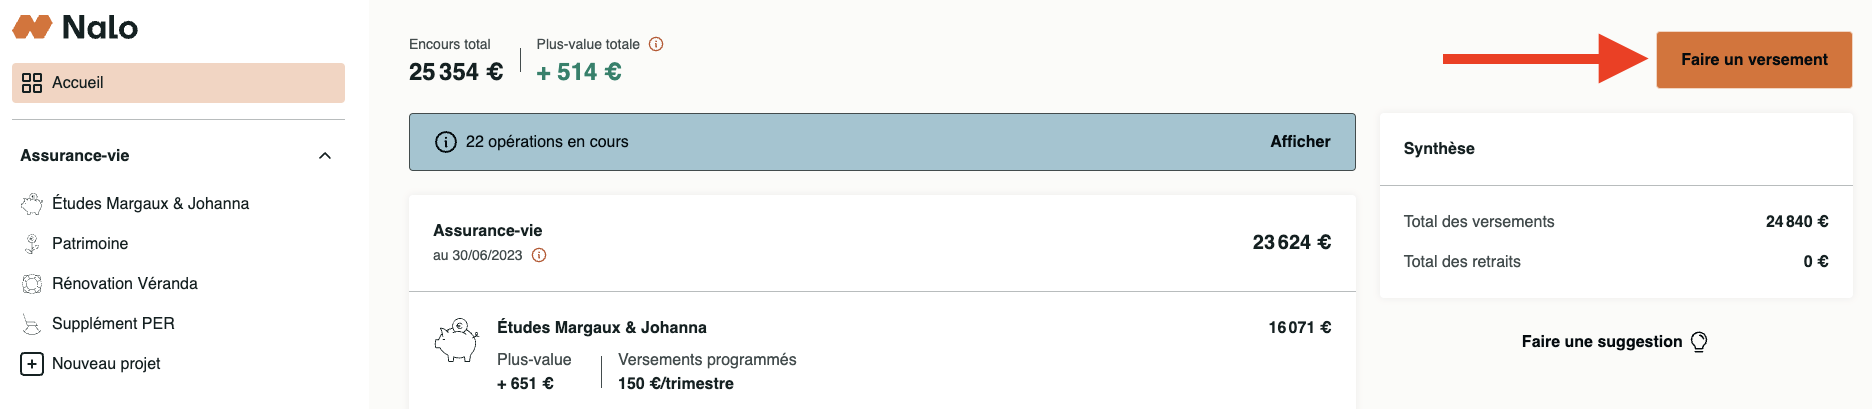Click Faire une suggestion link
Screen dimensions: 1872x409
coord(1601,342)
